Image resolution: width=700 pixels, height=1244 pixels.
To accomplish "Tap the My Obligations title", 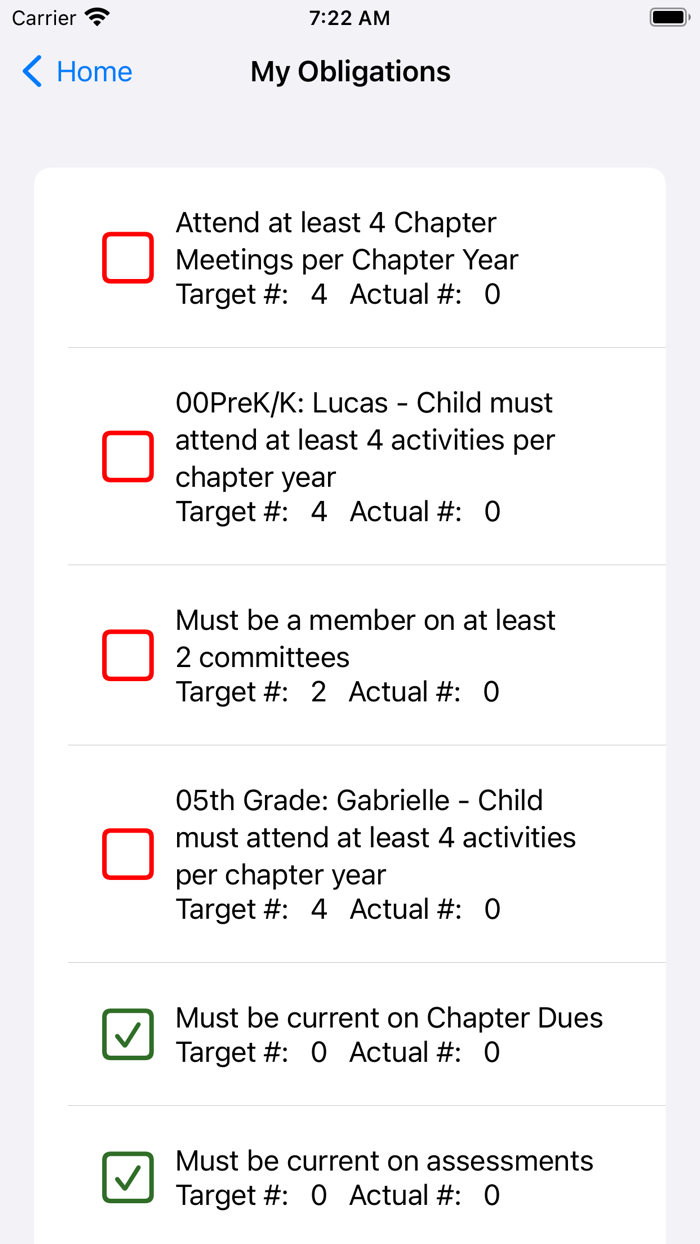I will [x=350, y=72].
